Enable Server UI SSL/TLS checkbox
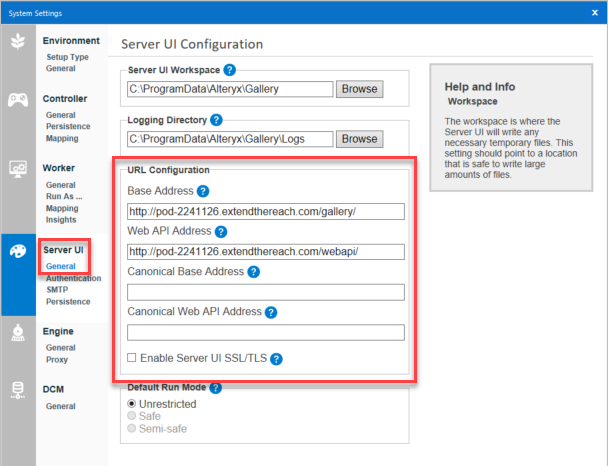The image size is (608, 466). click(x=133, y=358)
